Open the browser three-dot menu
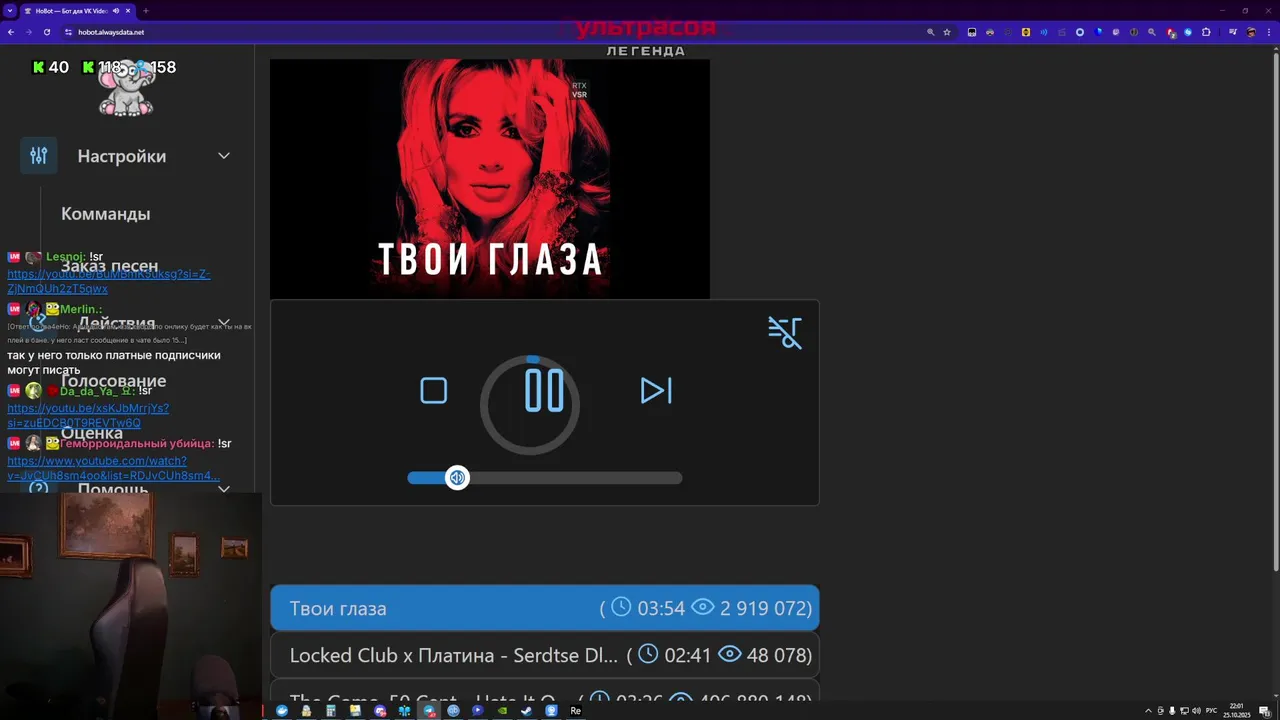Viewport: 1280px width, 720px height. tap(1268, 32)
